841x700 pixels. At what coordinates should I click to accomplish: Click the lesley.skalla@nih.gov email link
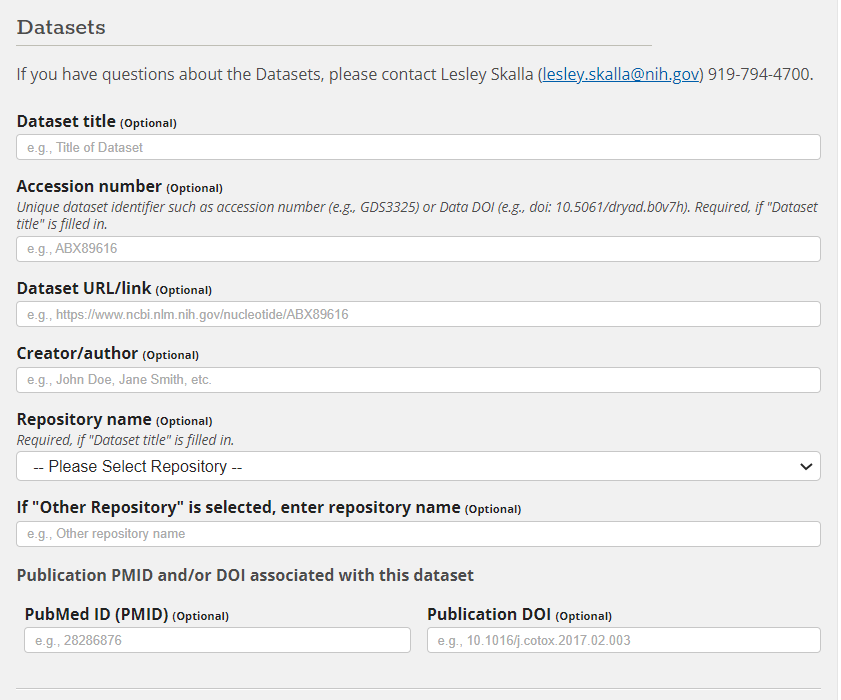point(621,74)
